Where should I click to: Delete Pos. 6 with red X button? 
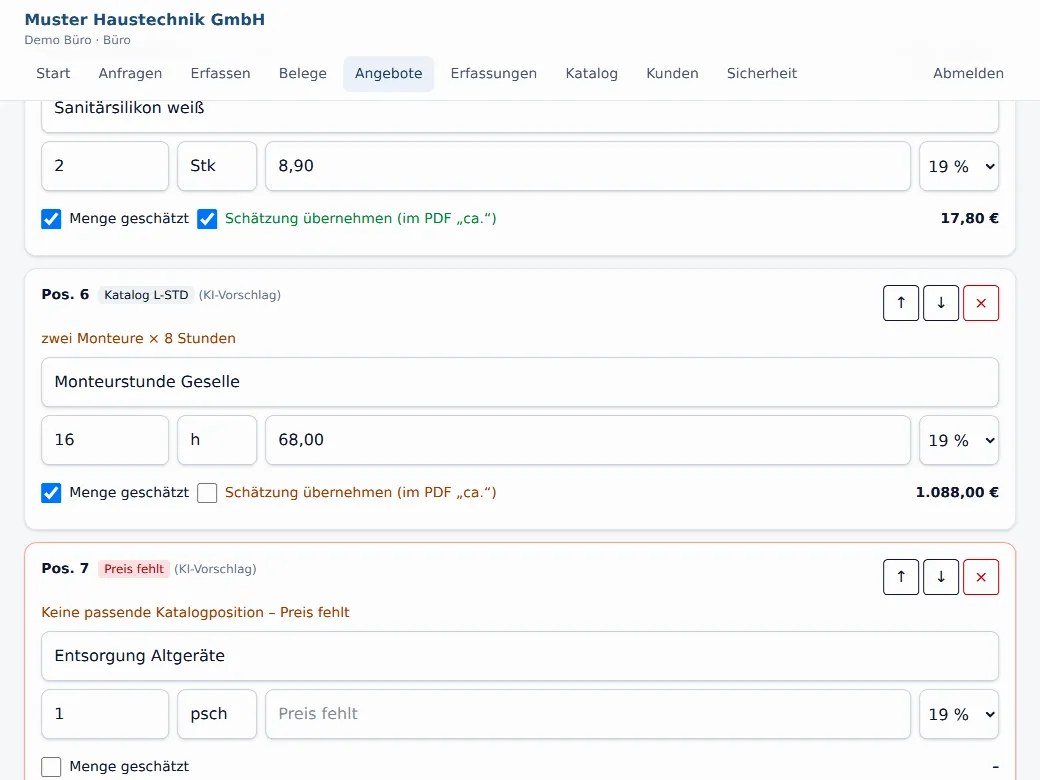[981, 303]
